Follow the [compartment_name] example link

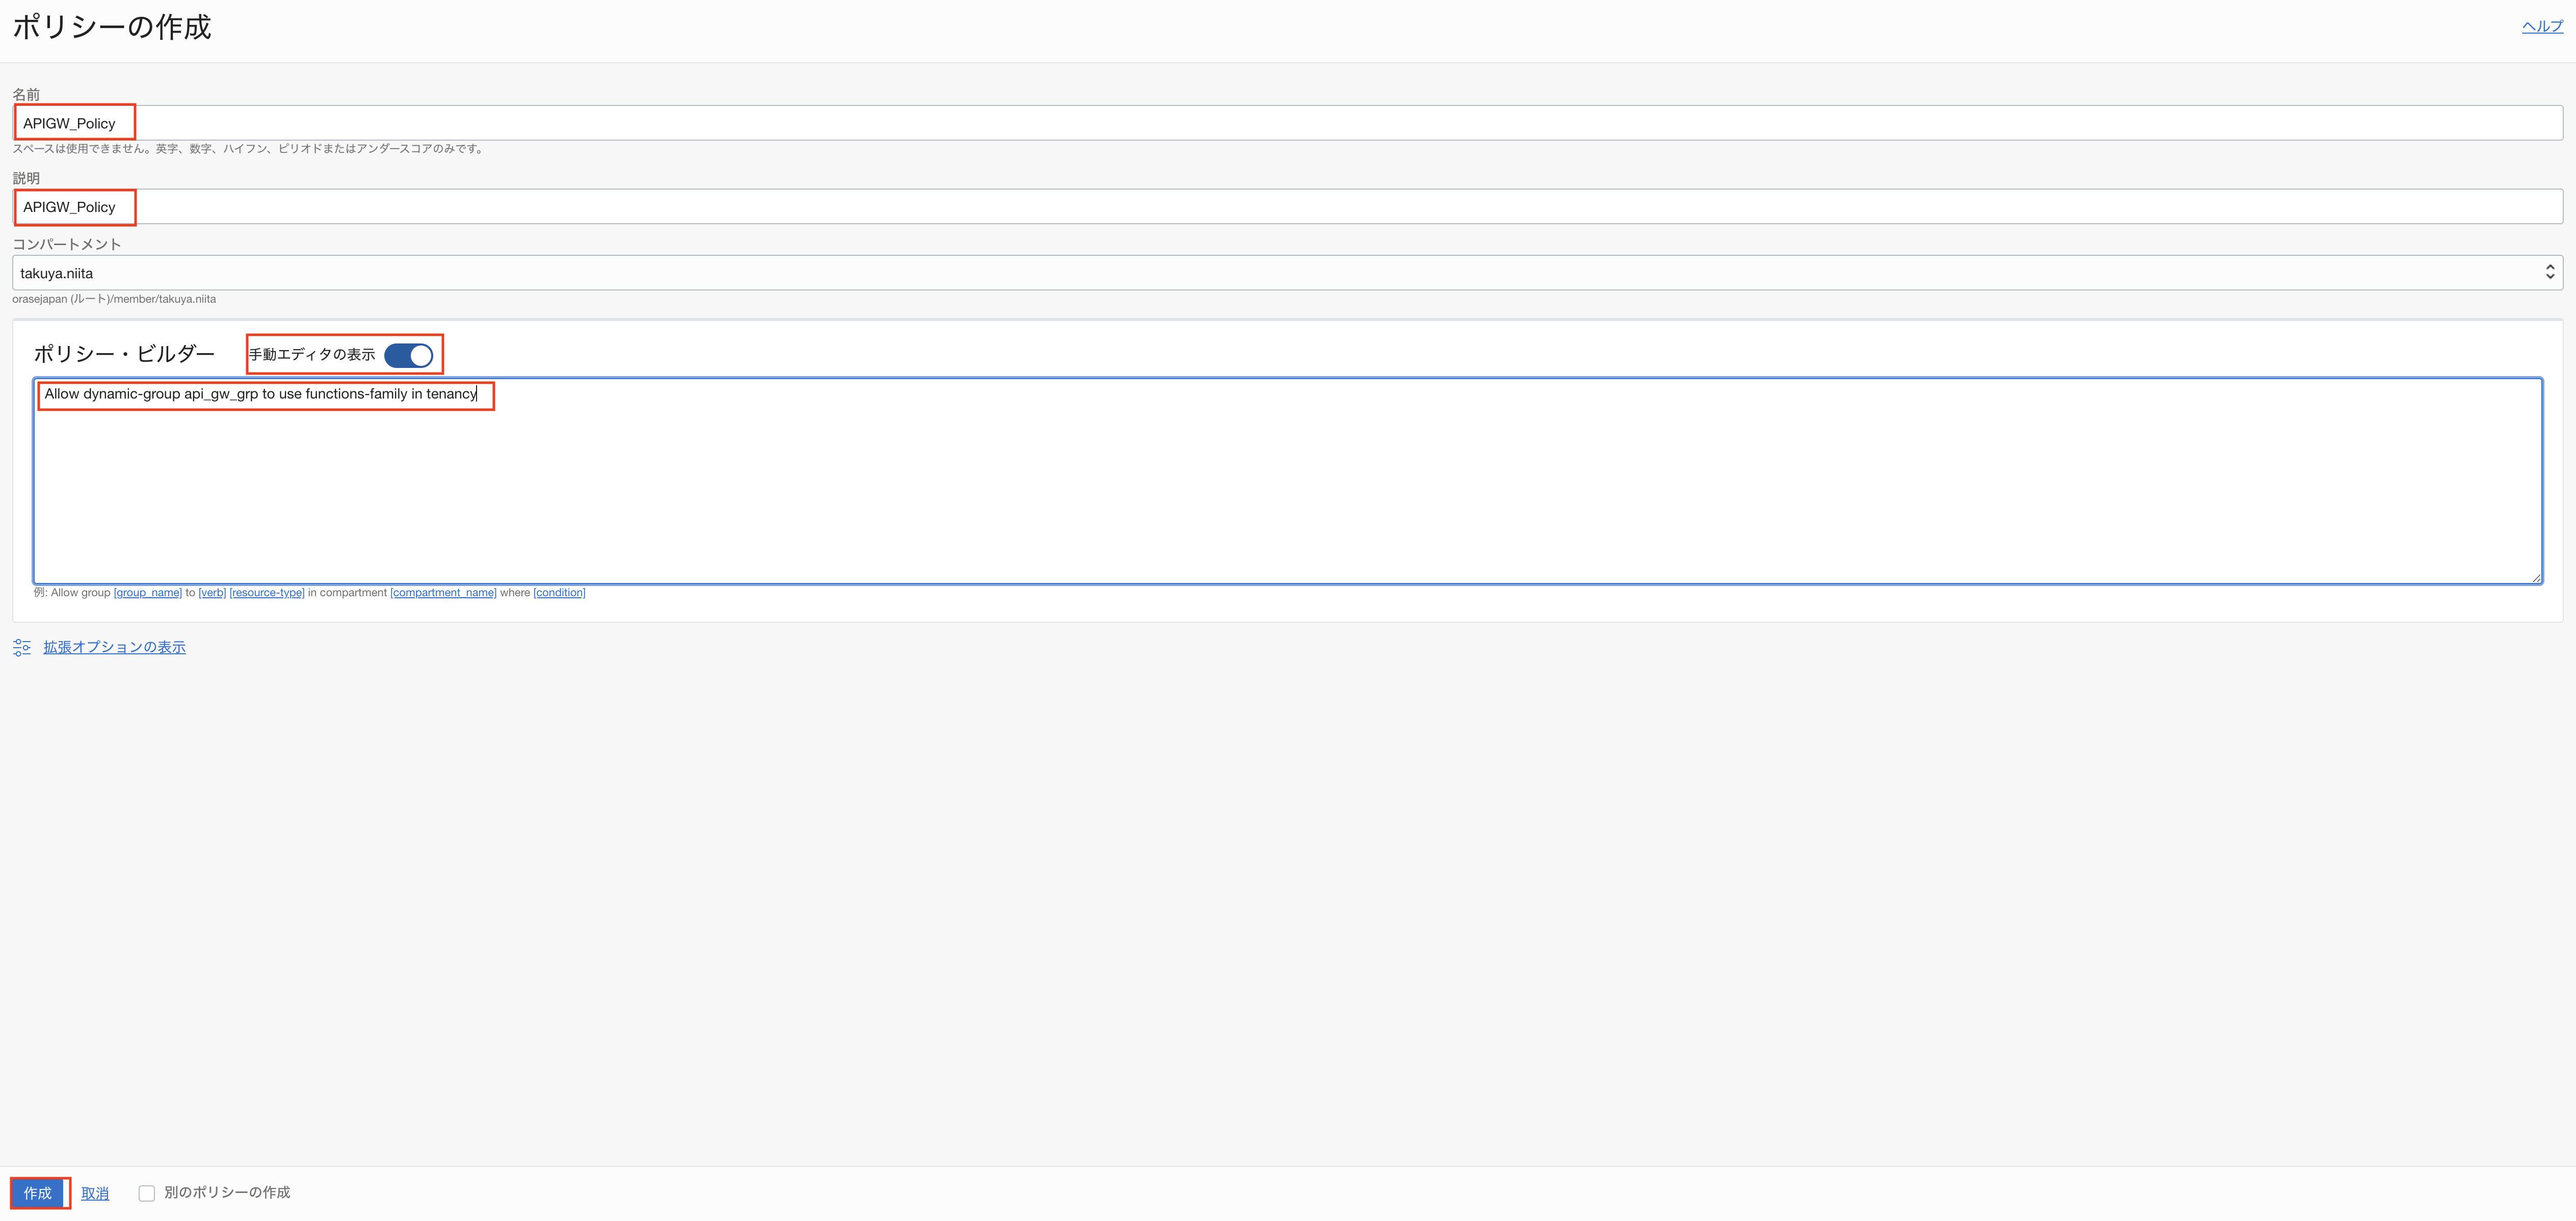click(443, 593)
